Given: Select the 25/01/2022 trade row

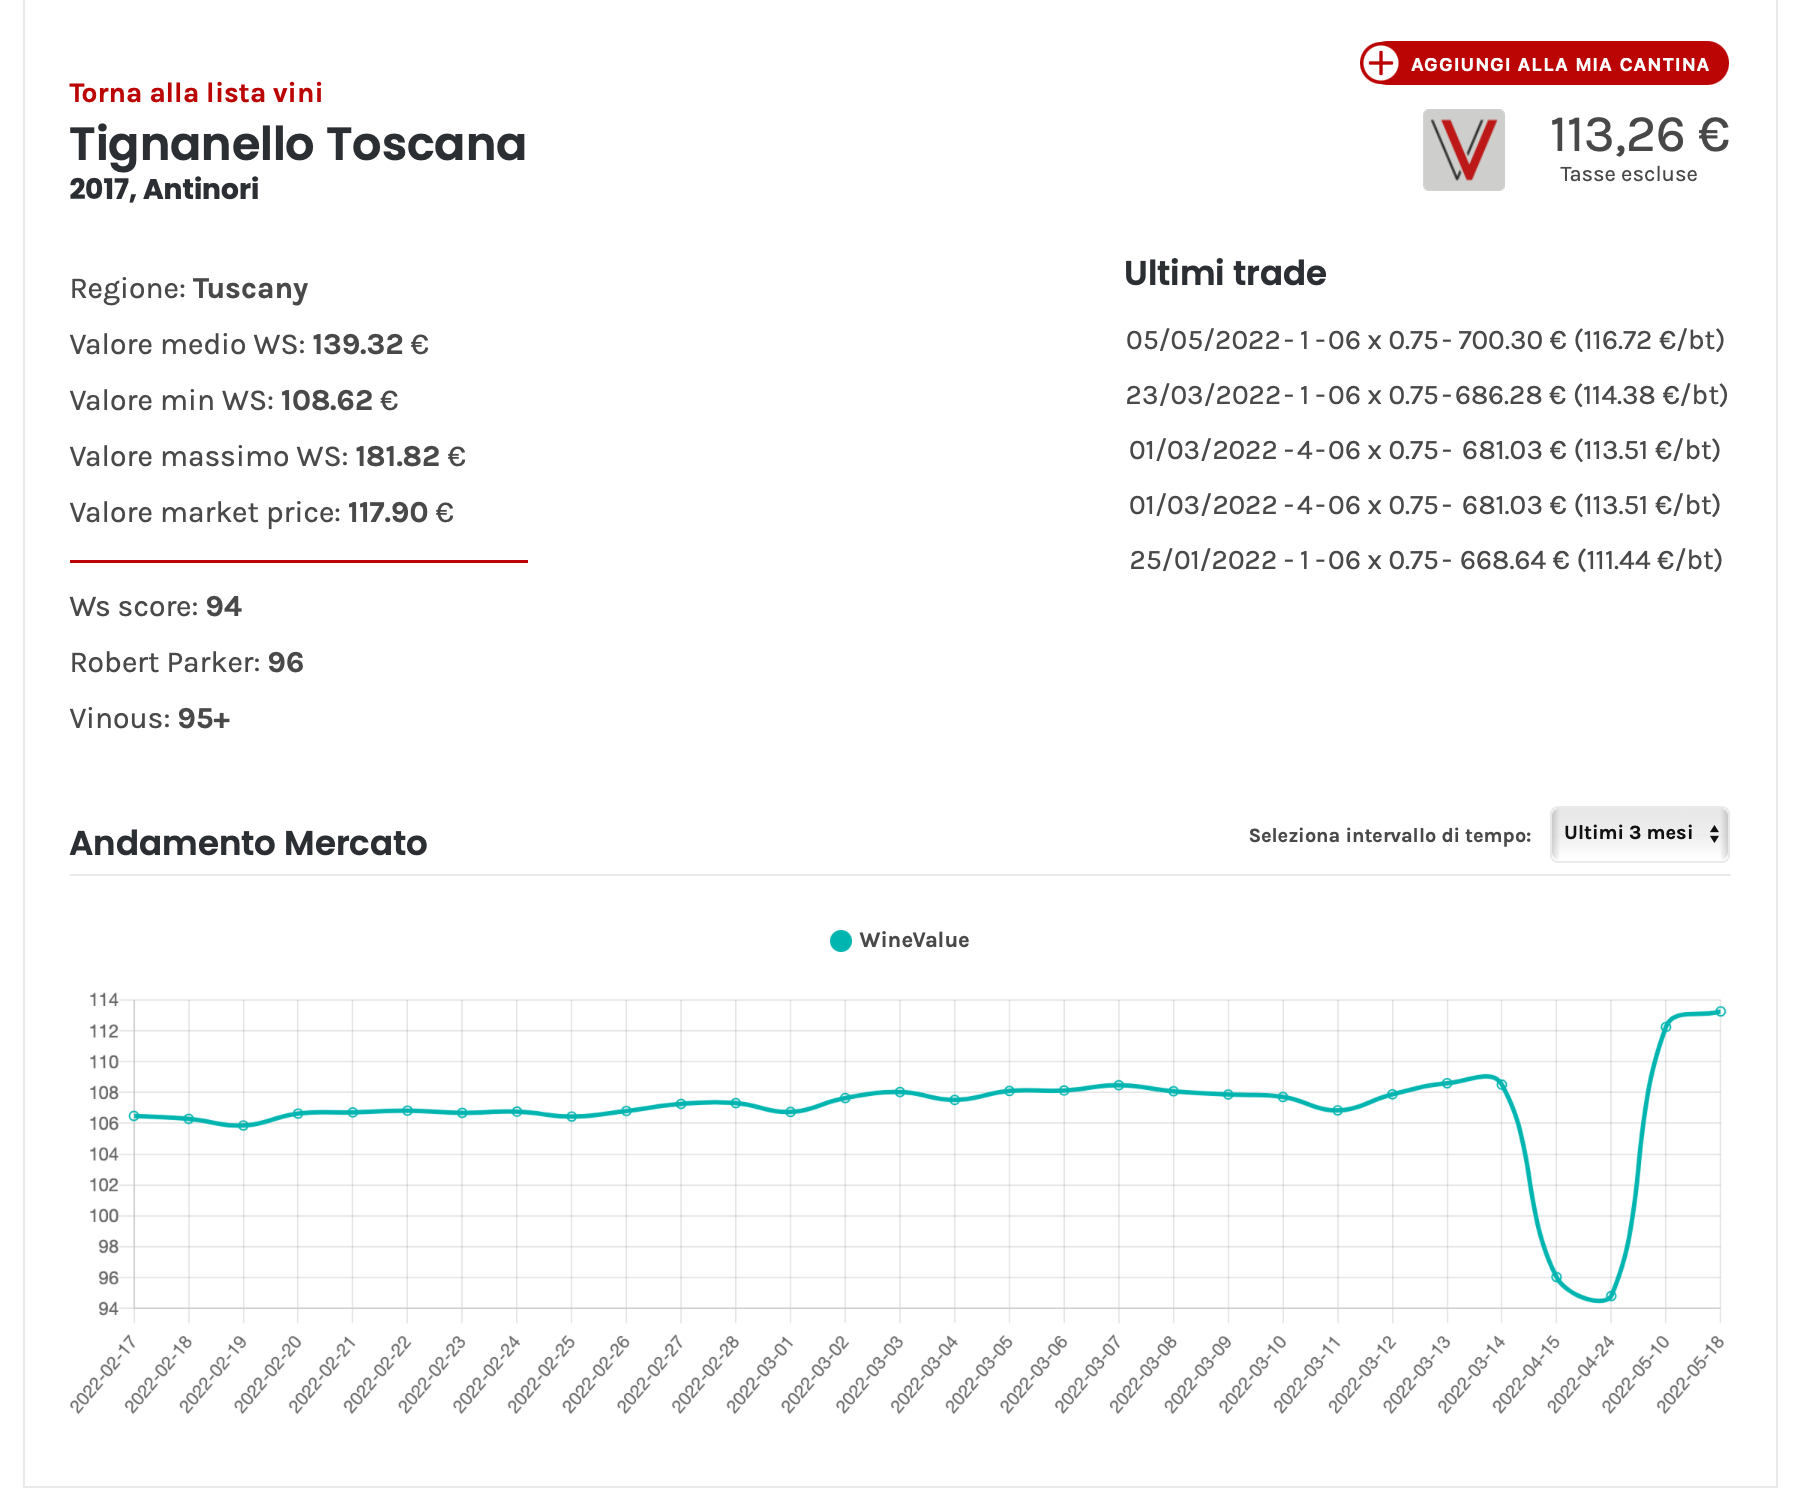Looking at the screenshot, I should click(1426, 560).
